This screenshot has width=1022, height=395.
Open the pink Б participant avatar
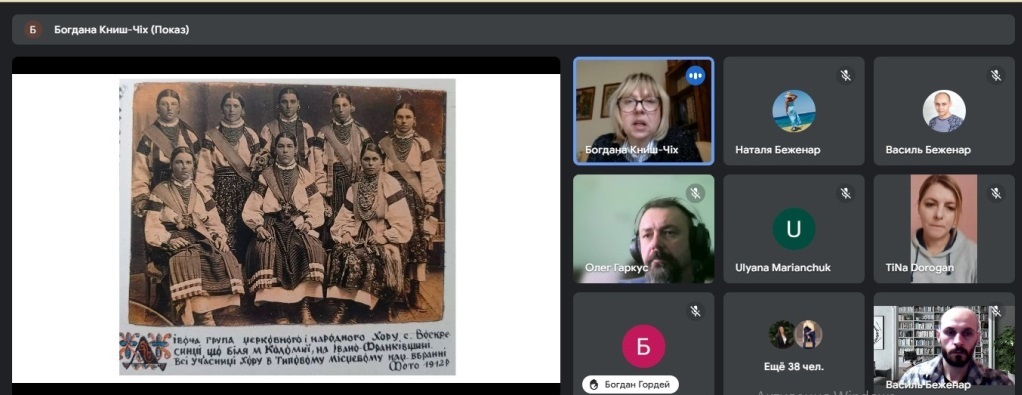tap(643, 347)
